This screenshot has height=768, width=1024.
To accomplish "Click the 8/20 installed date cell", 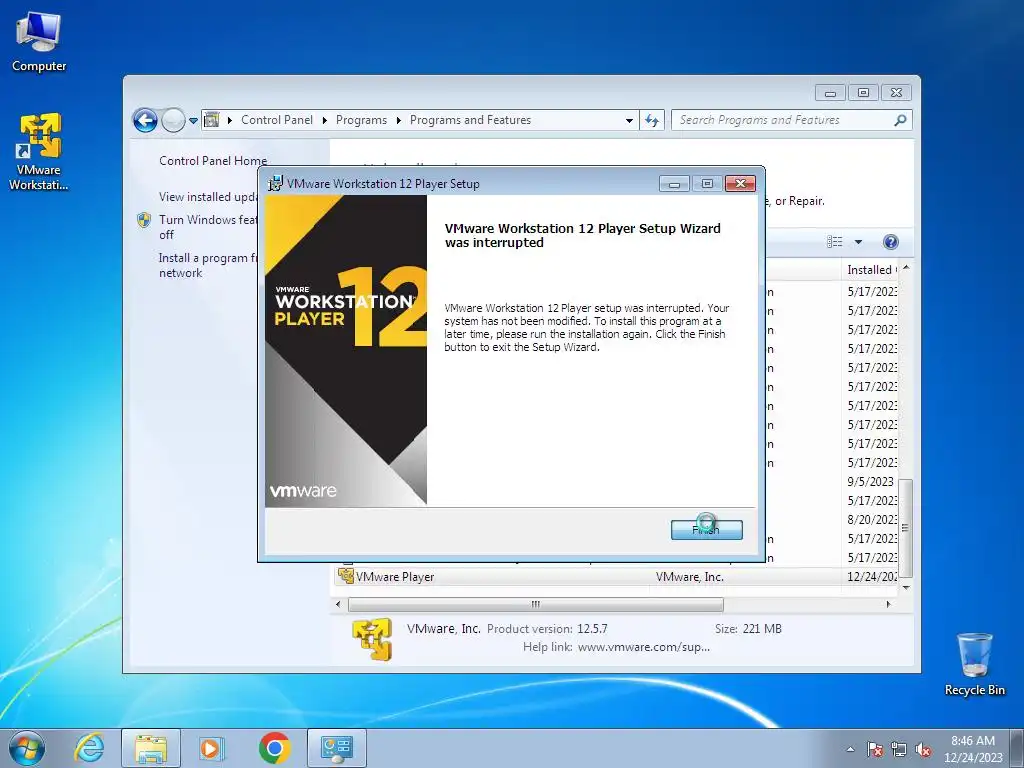I will 872,520.
